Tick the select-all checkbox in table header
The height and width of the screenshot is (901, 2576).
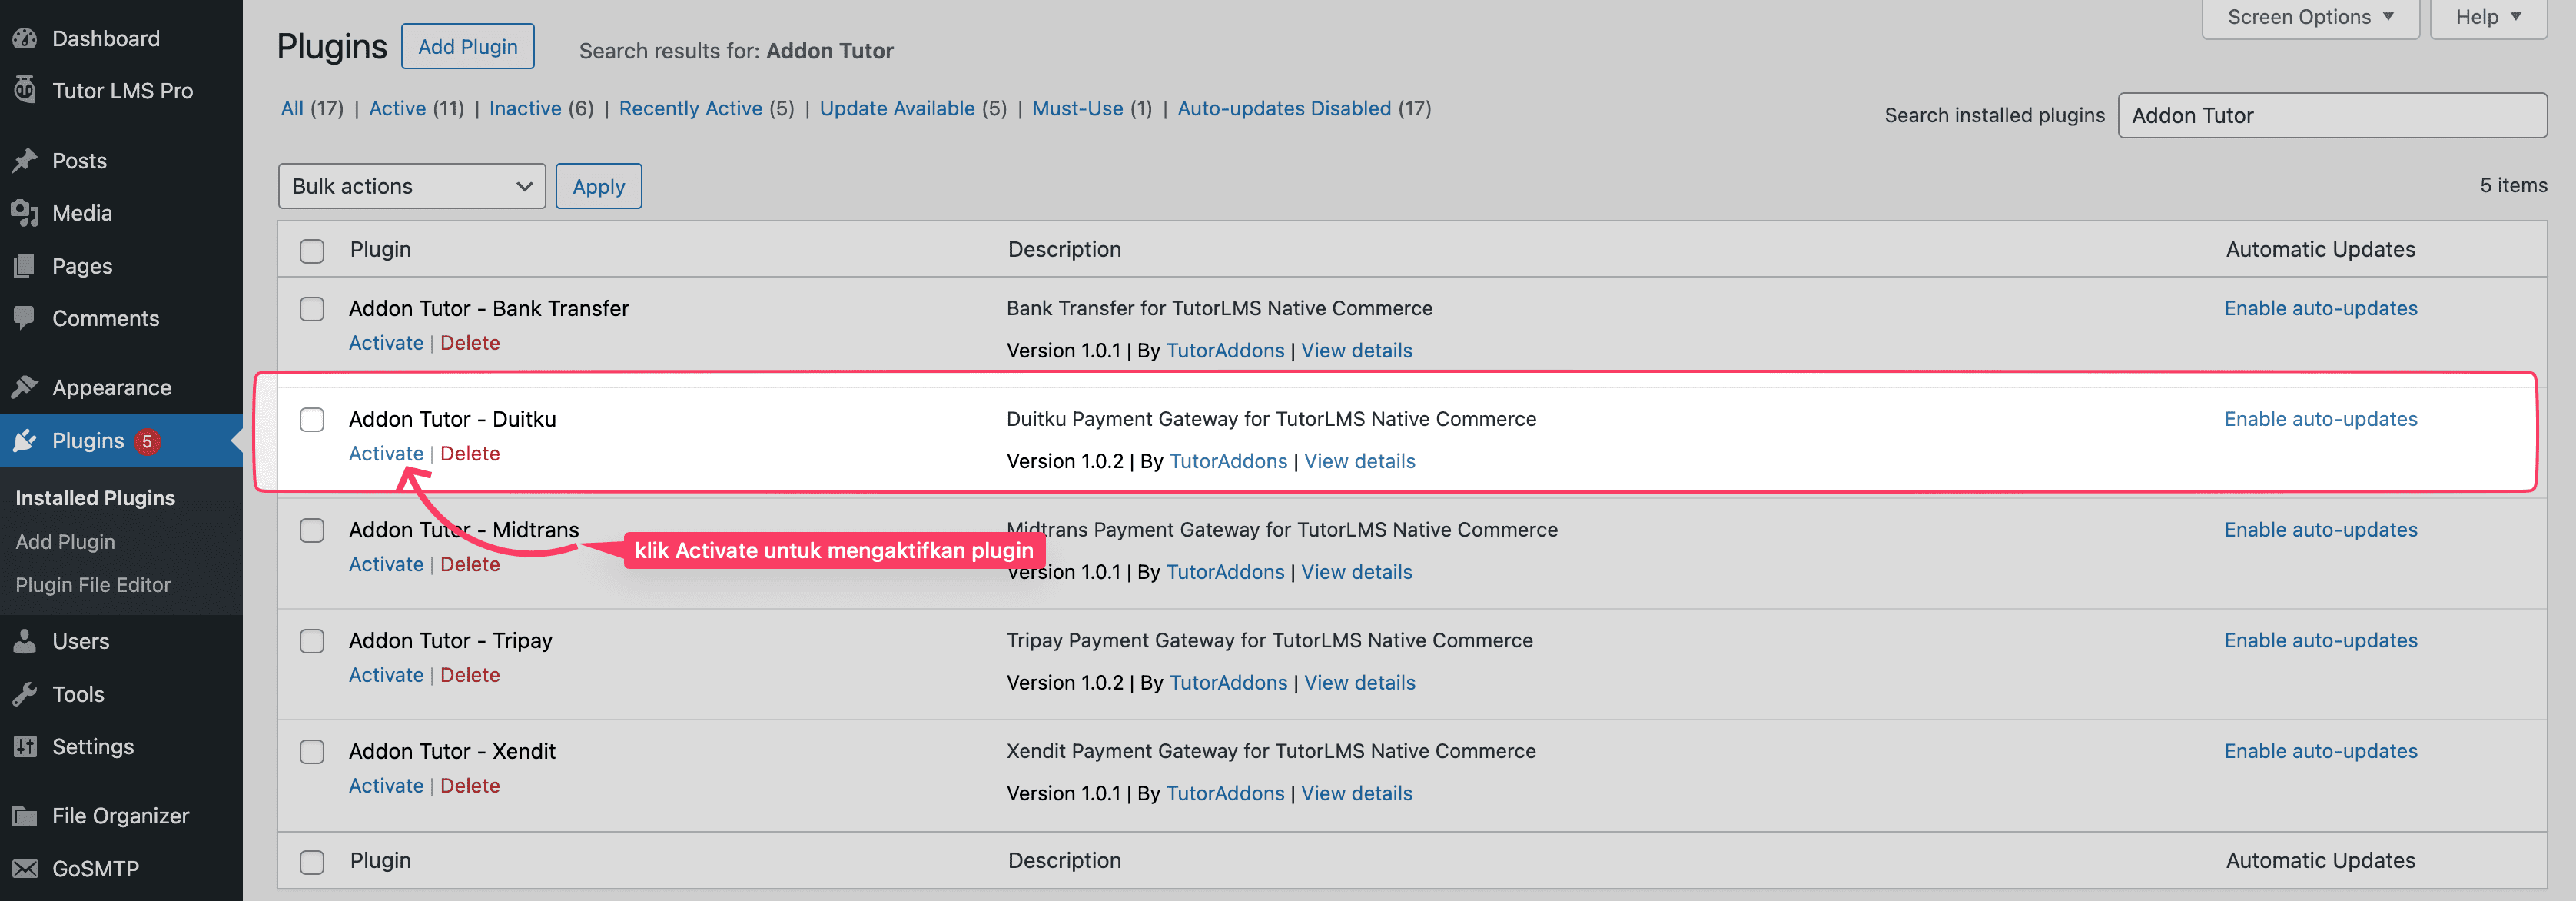click(x=312, y=250)
